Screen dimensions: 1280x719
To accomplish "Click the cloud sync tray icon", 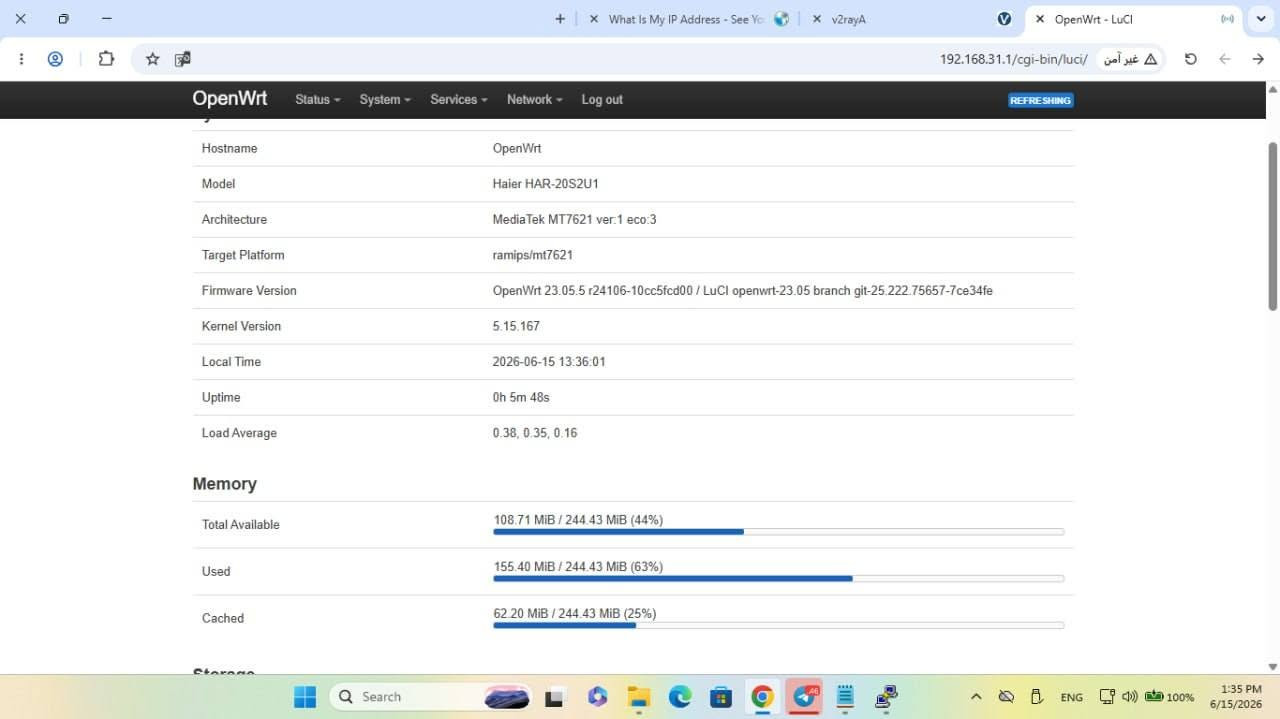I will (x=1007, y=697).
